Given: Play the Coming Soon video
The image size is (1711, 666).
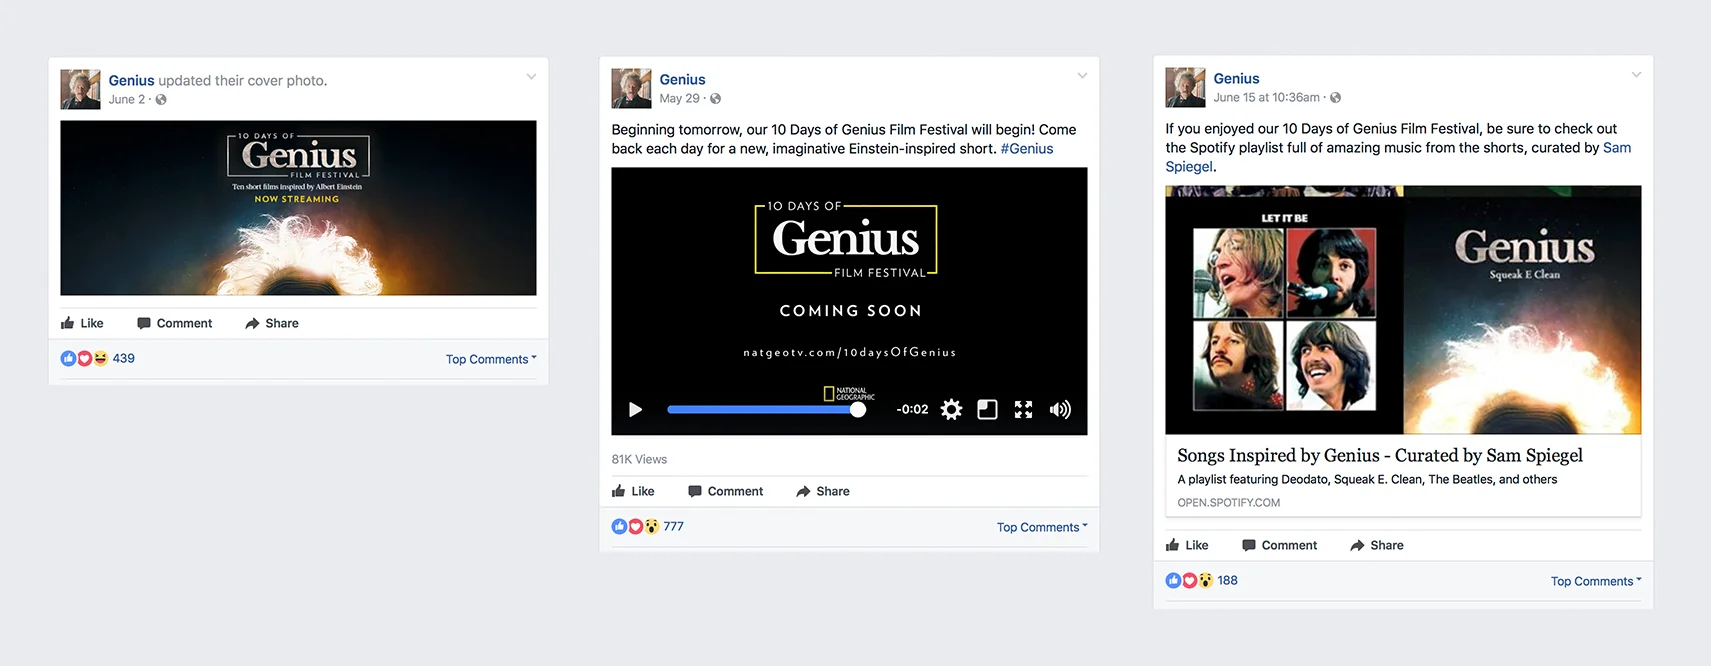Looking at the screenshot, I should click(635, 409).
